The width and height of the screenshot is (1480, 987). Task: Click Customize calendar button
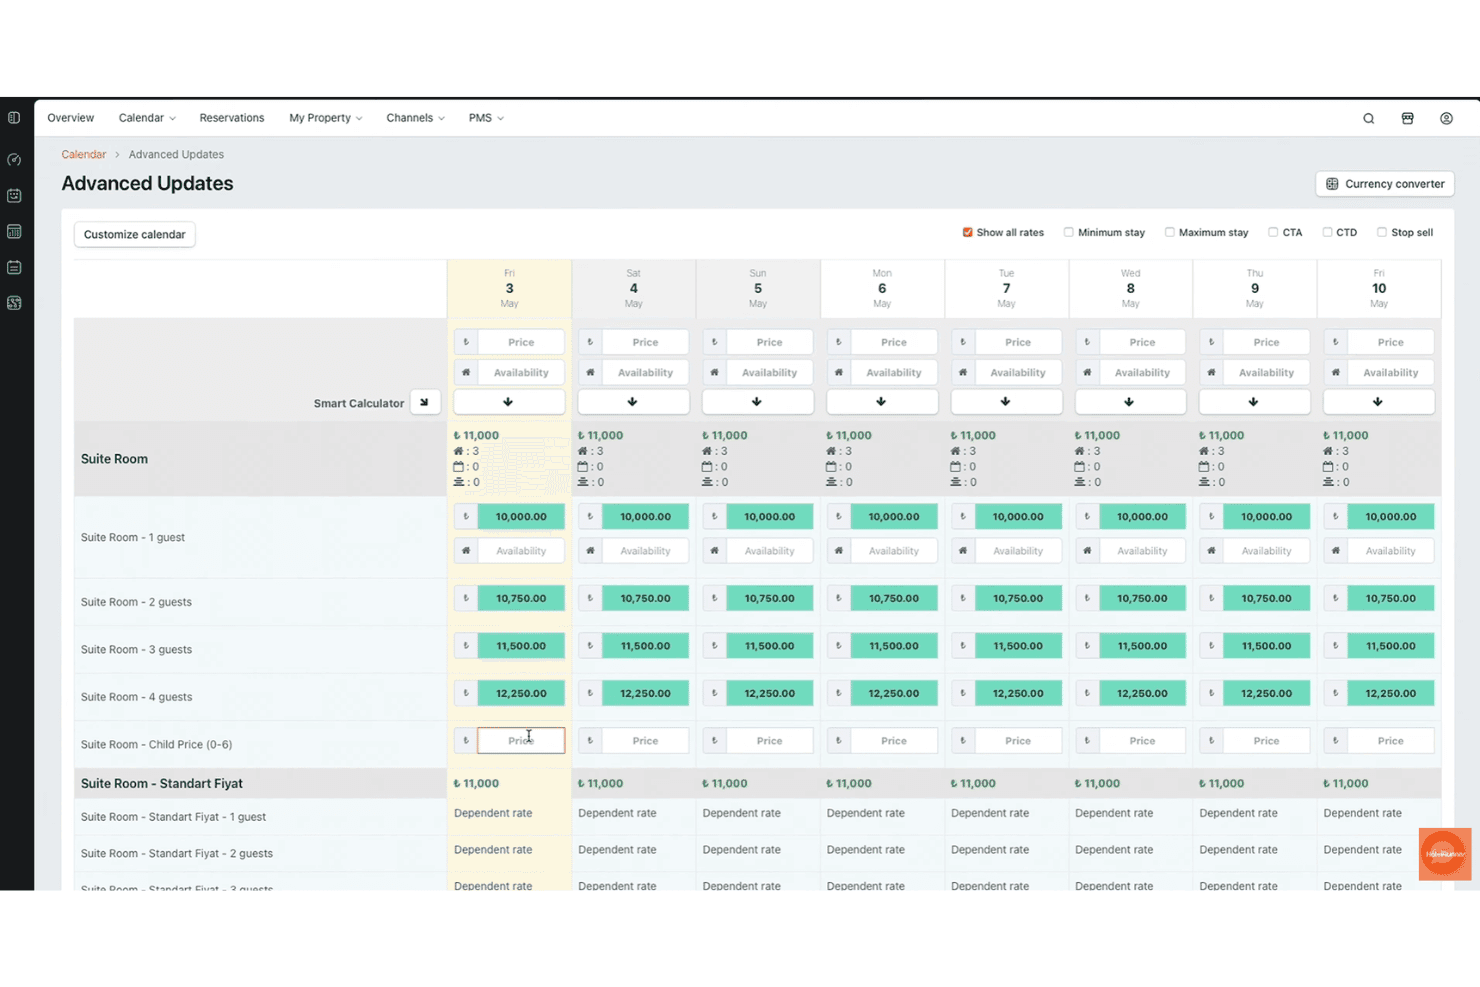tap(134, 234)
